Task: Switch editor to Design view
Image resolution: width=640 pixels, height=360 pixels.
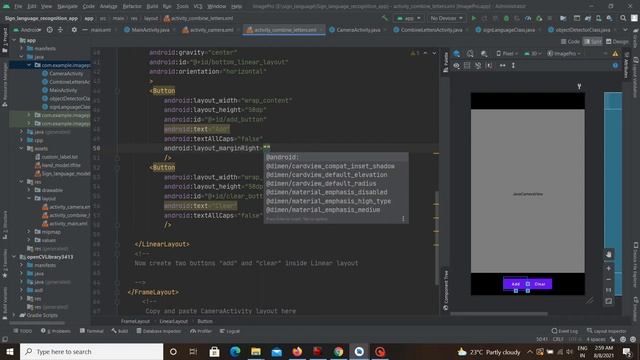Action: point(617,42)
